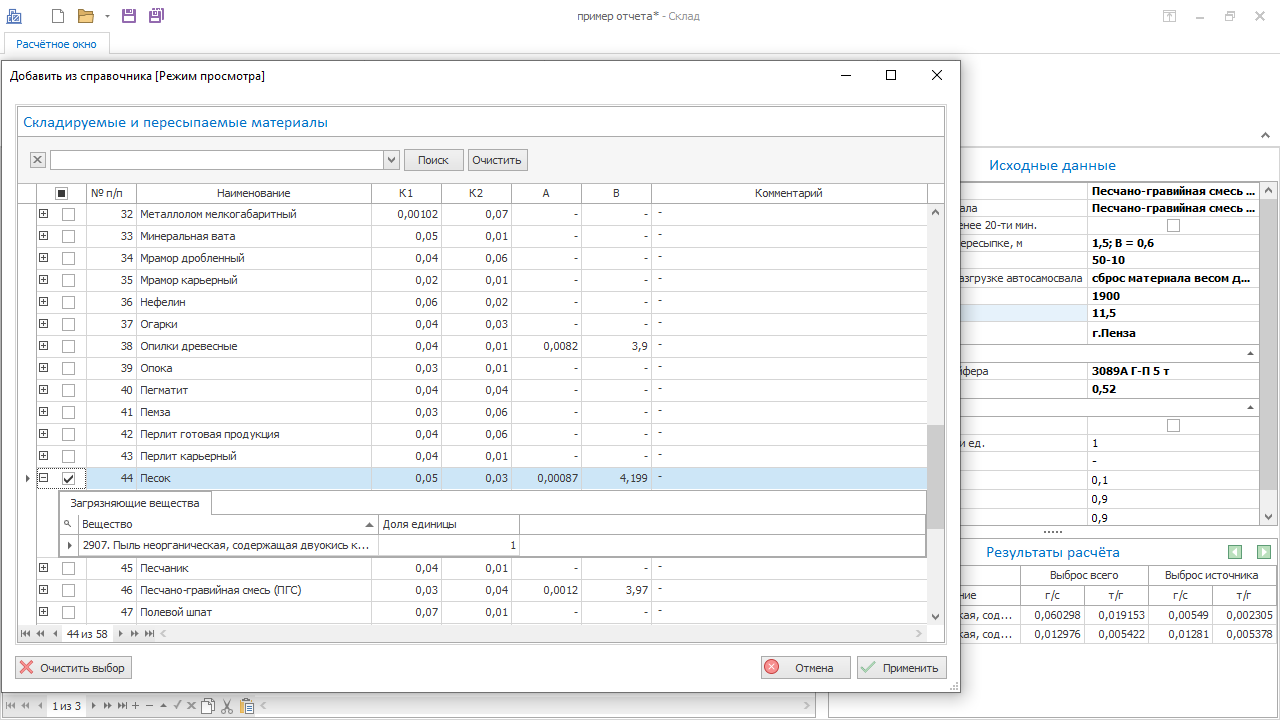Add a record with the plus icon in bottom navigator

pos(135,706)
